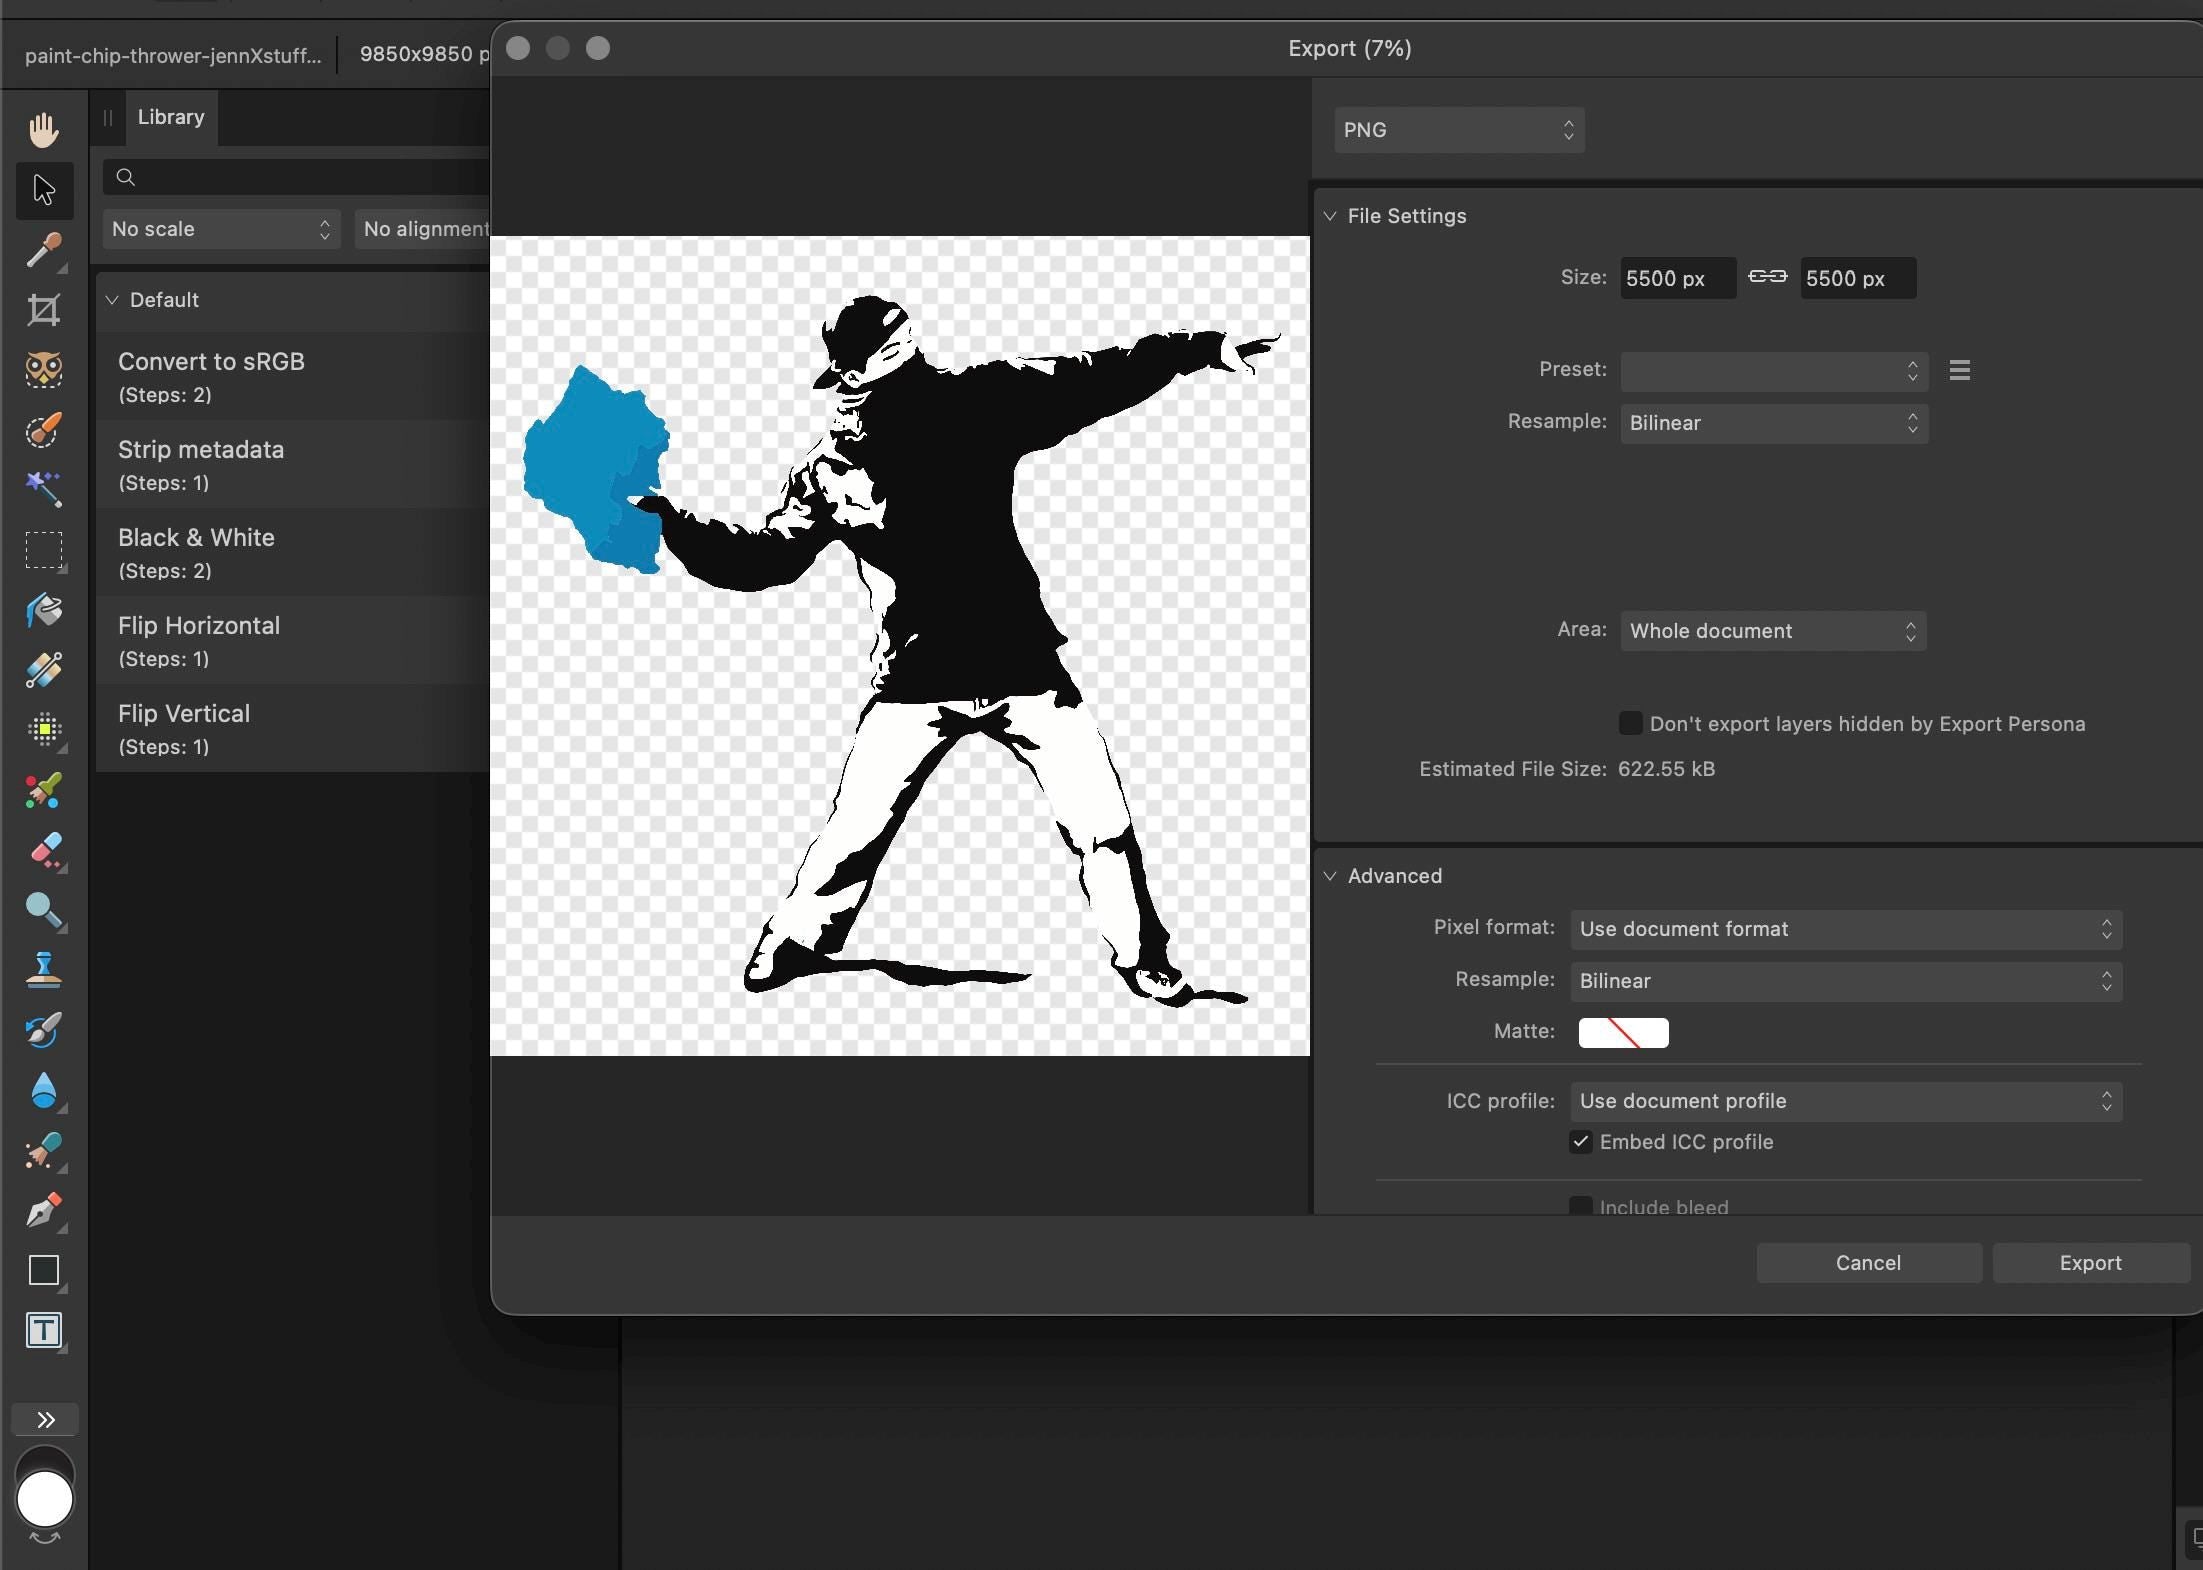Select the owl-shaped selection tool
This screenshot has width=2203, height=1570.
click(44, 370)
